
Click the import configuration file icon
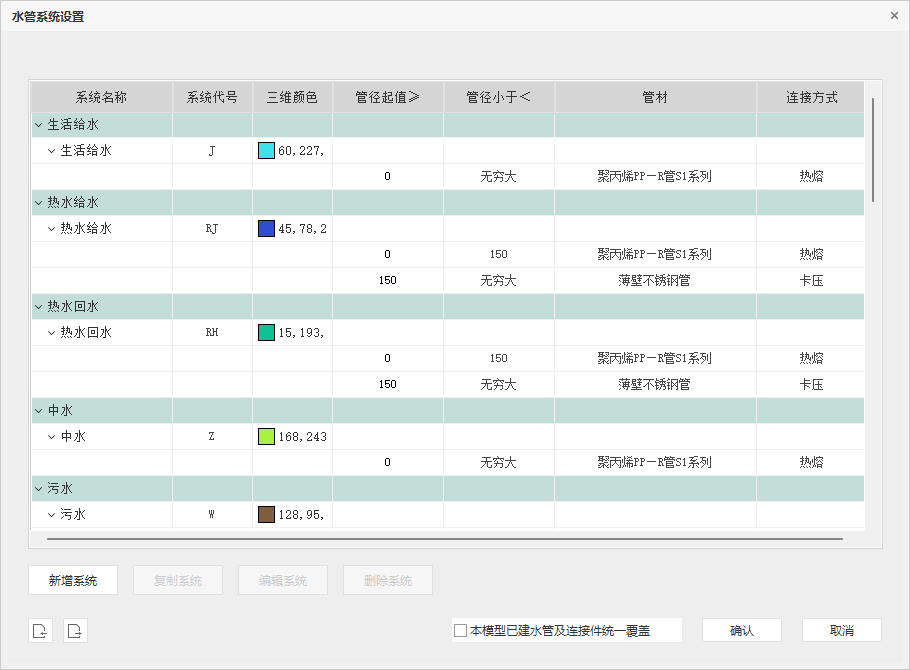40,630
